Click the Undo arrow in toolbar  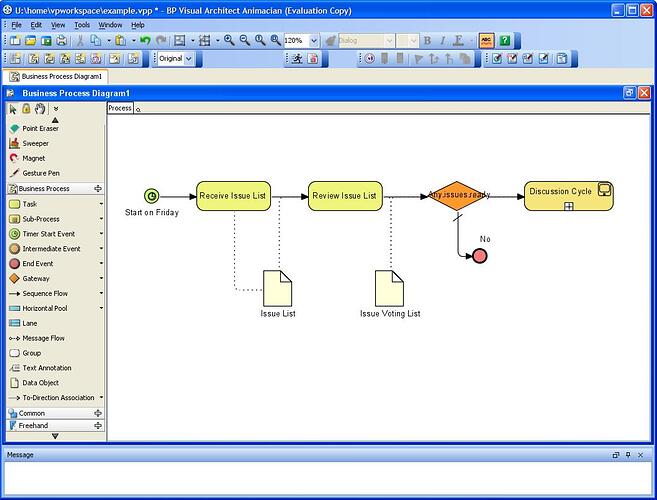coord(145,41)
